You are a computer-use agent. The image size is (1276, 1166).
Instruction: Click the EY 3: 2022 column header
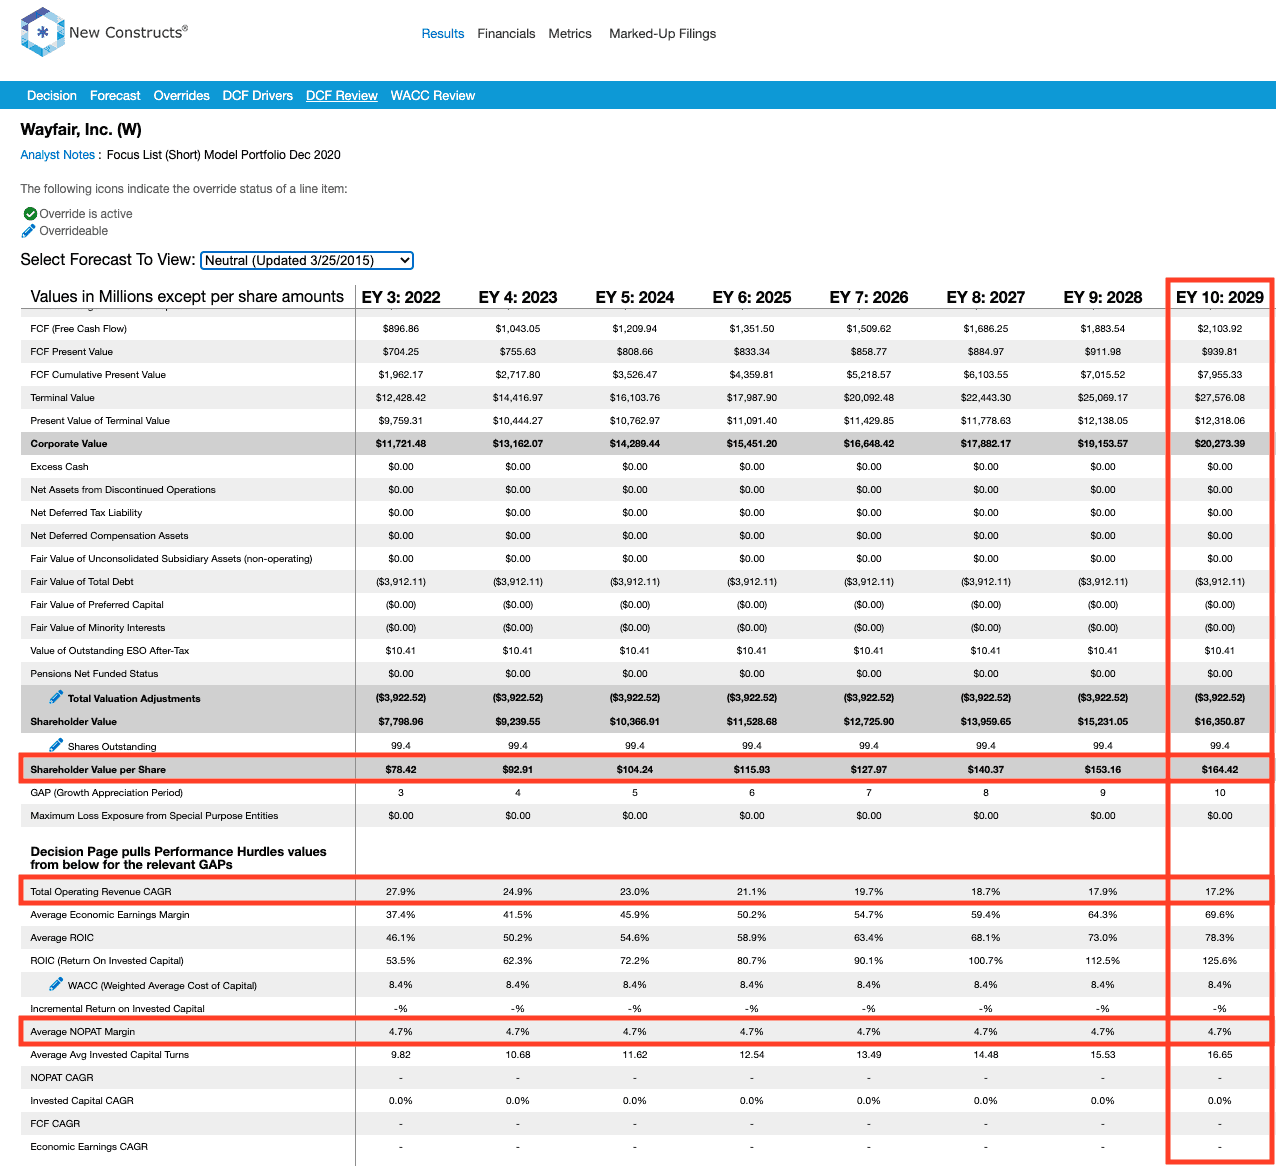tap(401, 297)
